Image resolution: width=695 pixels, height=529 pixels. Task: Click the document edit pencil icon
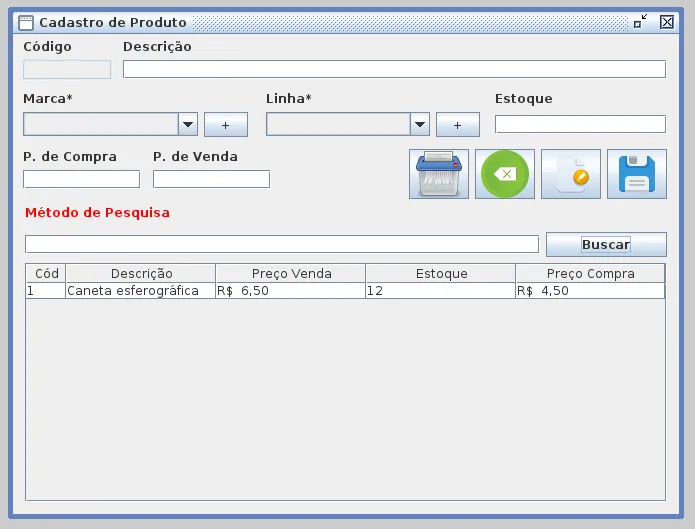click(571, 174)
